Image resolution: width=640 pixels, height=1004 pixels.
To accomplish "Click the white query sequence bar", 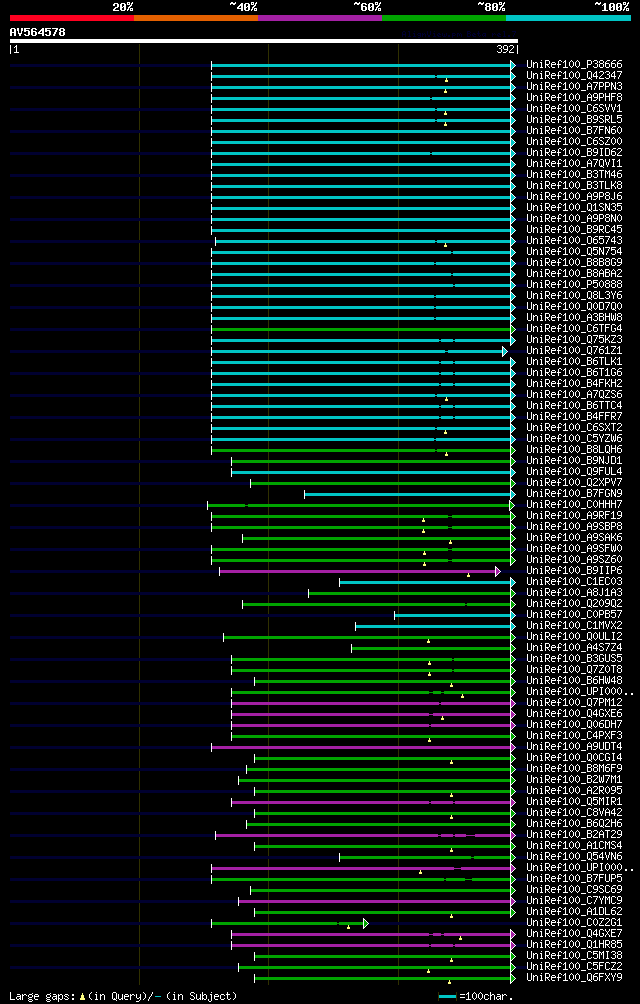I will click(263, 41).
